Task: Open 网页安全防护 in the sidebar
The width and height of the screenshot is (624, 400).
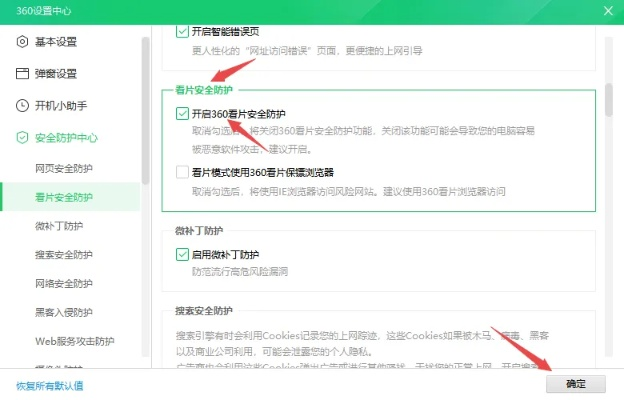Action: [64, 168]
